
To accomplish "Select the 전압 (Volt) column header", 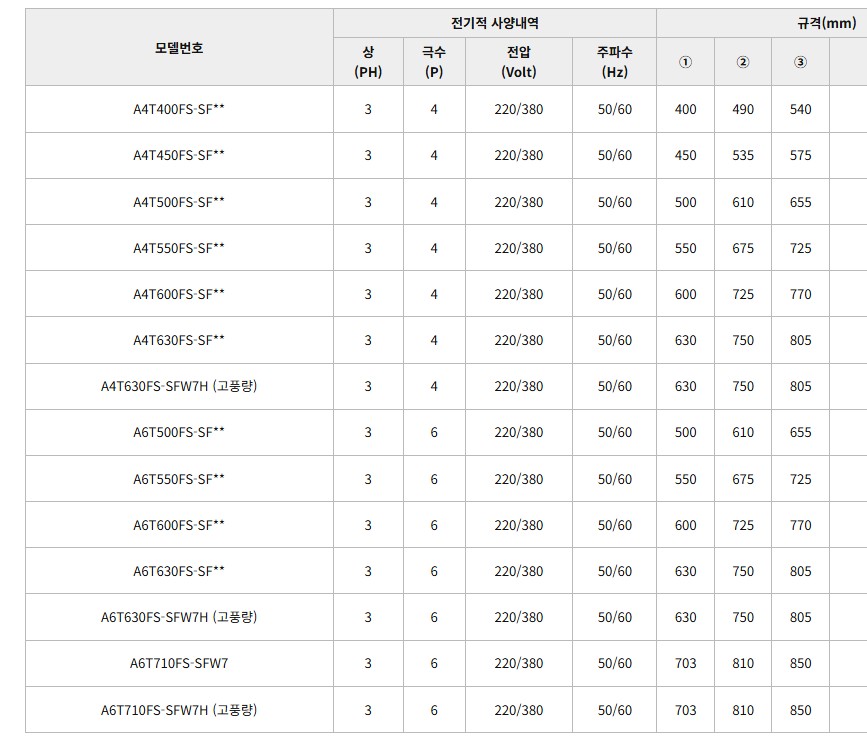I will (x=518, y=62).
